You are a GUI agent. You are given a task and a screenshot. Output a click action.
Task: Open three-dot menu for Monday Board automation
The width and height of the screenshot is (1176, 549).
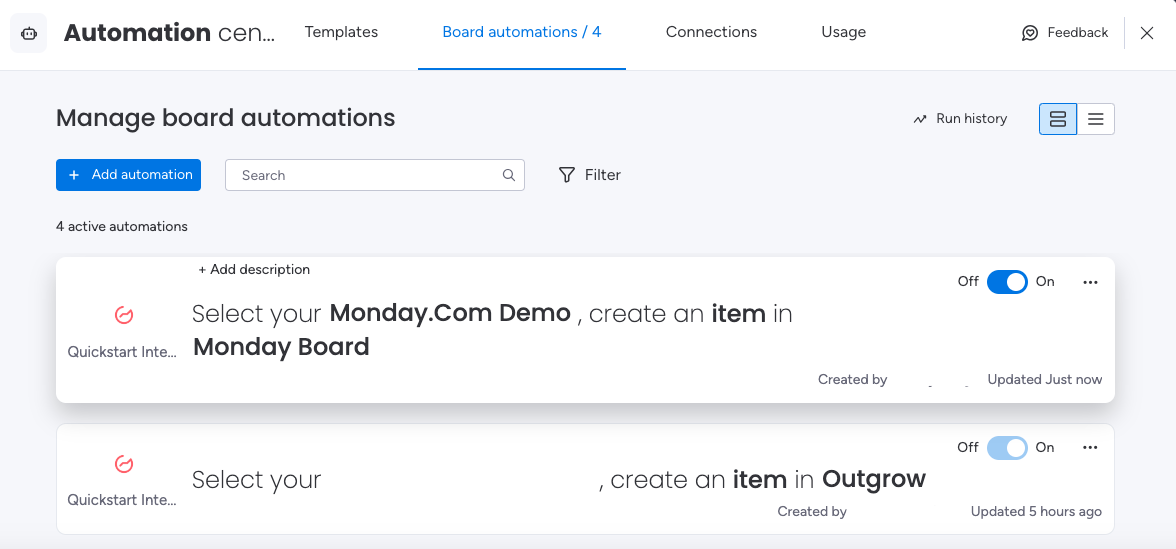[1090, 282]
